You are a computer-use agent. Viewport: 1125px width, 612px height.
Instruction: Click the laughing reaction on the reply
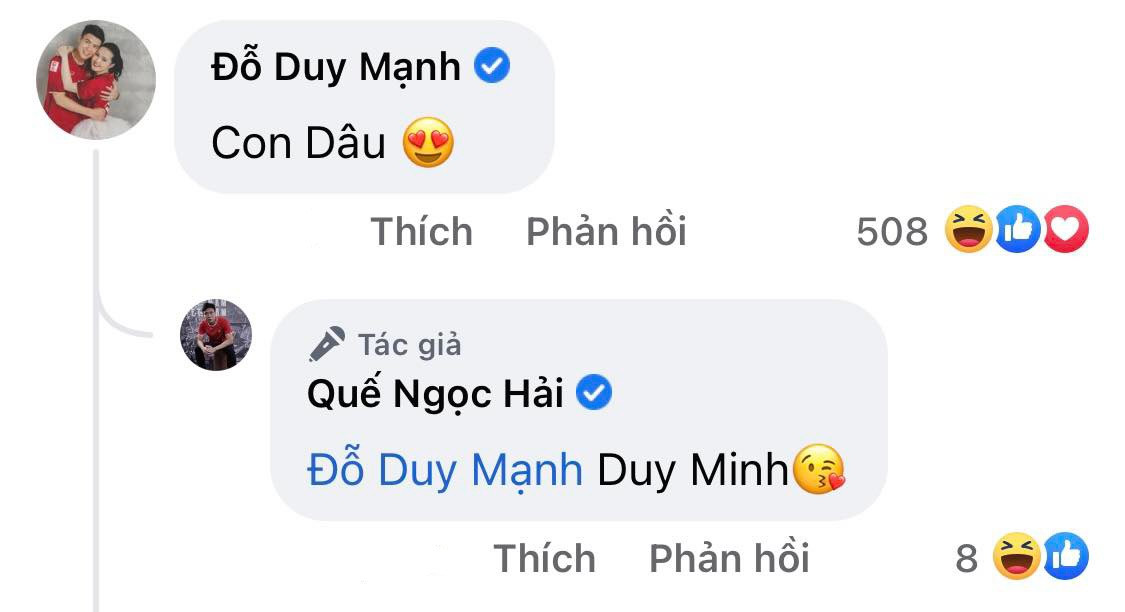pyautogui.click(x=1017, y=556)
